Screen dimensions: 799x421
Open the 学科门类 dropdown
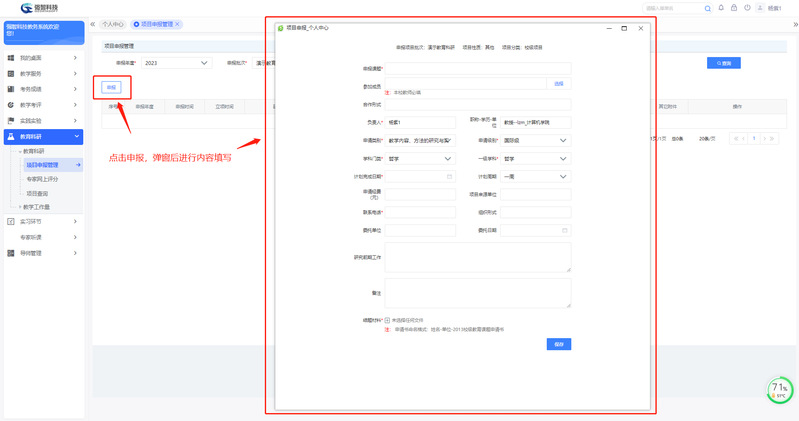coord(420,158)
